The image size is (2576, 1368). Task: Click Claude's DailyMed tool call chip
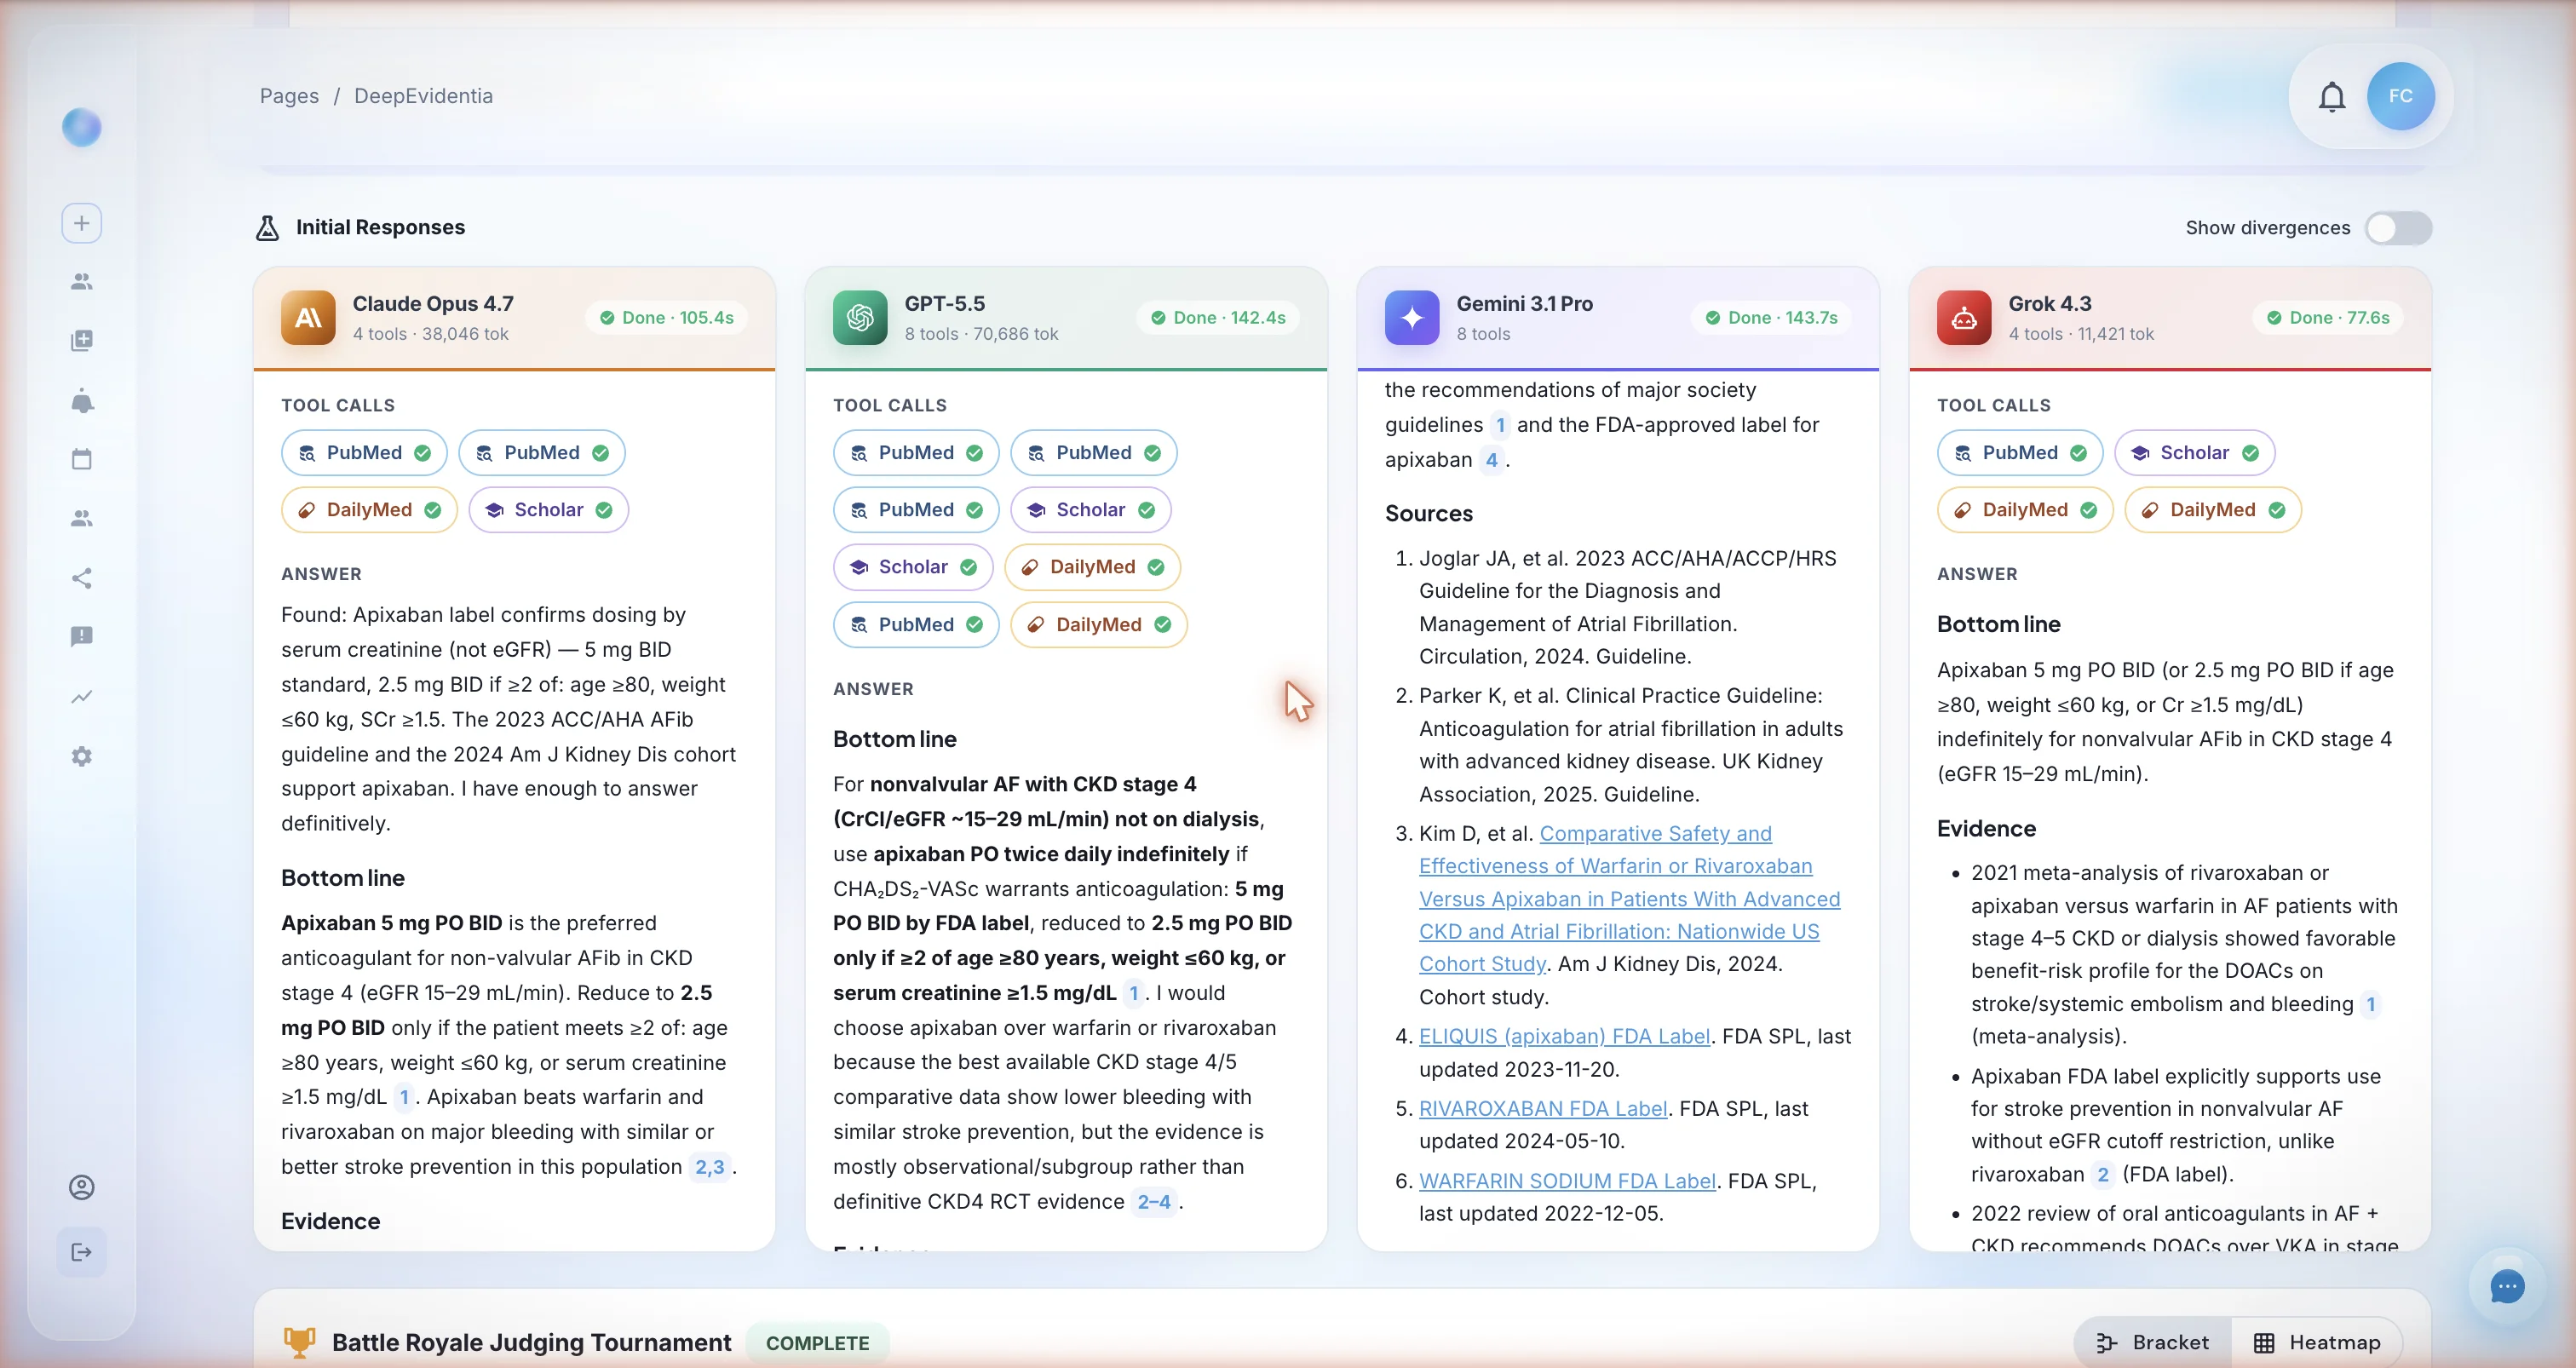pos(369,509)
